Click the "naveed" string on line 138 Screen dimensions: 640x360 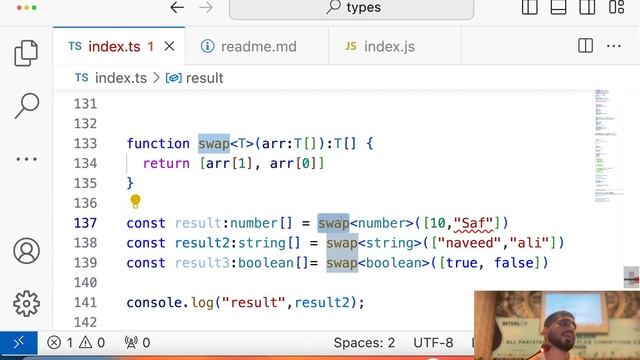(x=469, y=243)
